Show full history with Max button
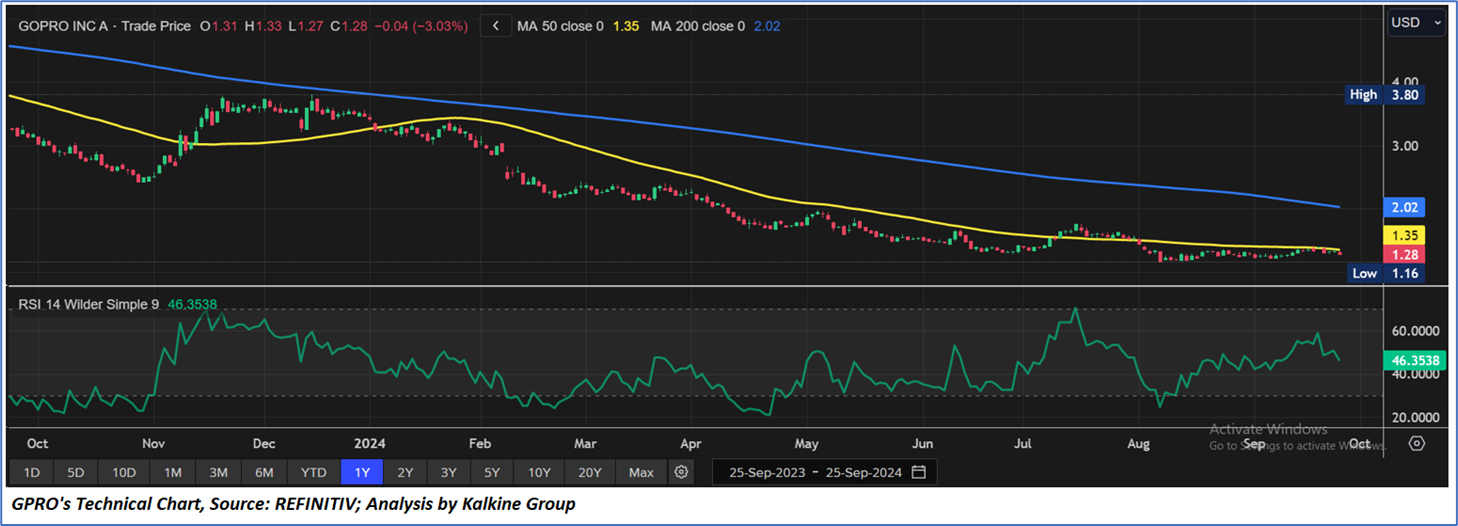The width and height of the screenshot is (1458, 526). coord(641,472)
